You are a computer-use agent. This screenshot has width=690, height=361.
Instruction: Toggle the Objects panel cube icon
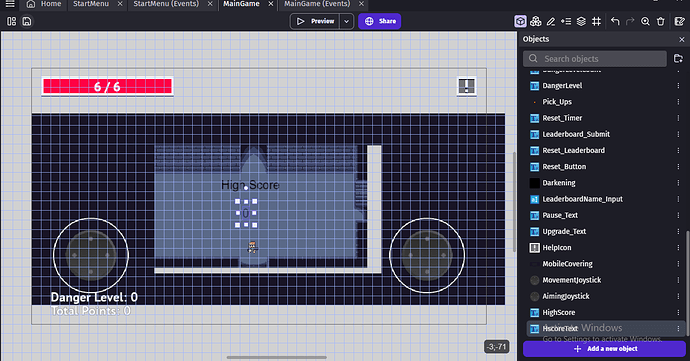coord(520,21)
